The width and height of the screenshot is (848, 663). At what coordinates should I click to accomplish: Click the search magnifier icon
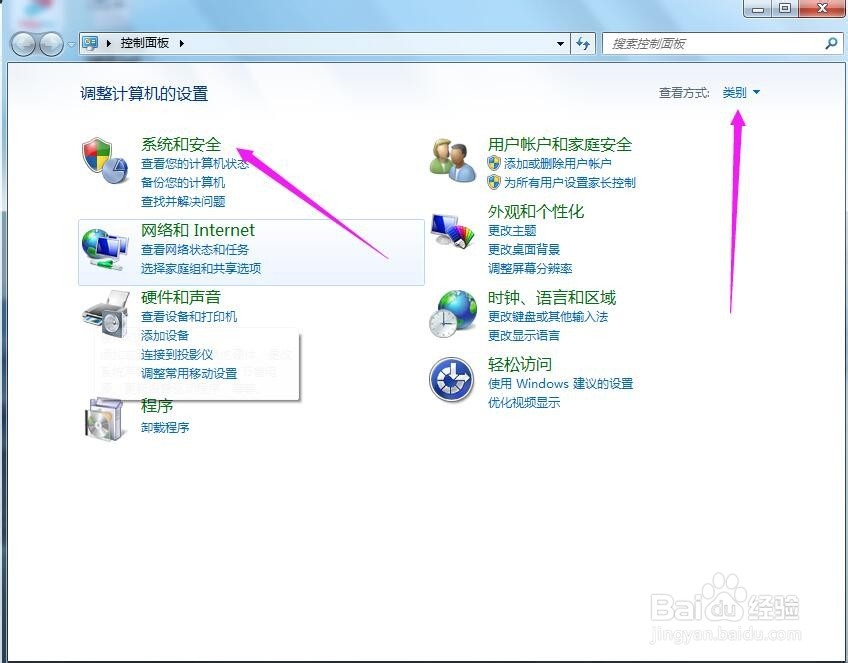(830, 43)
